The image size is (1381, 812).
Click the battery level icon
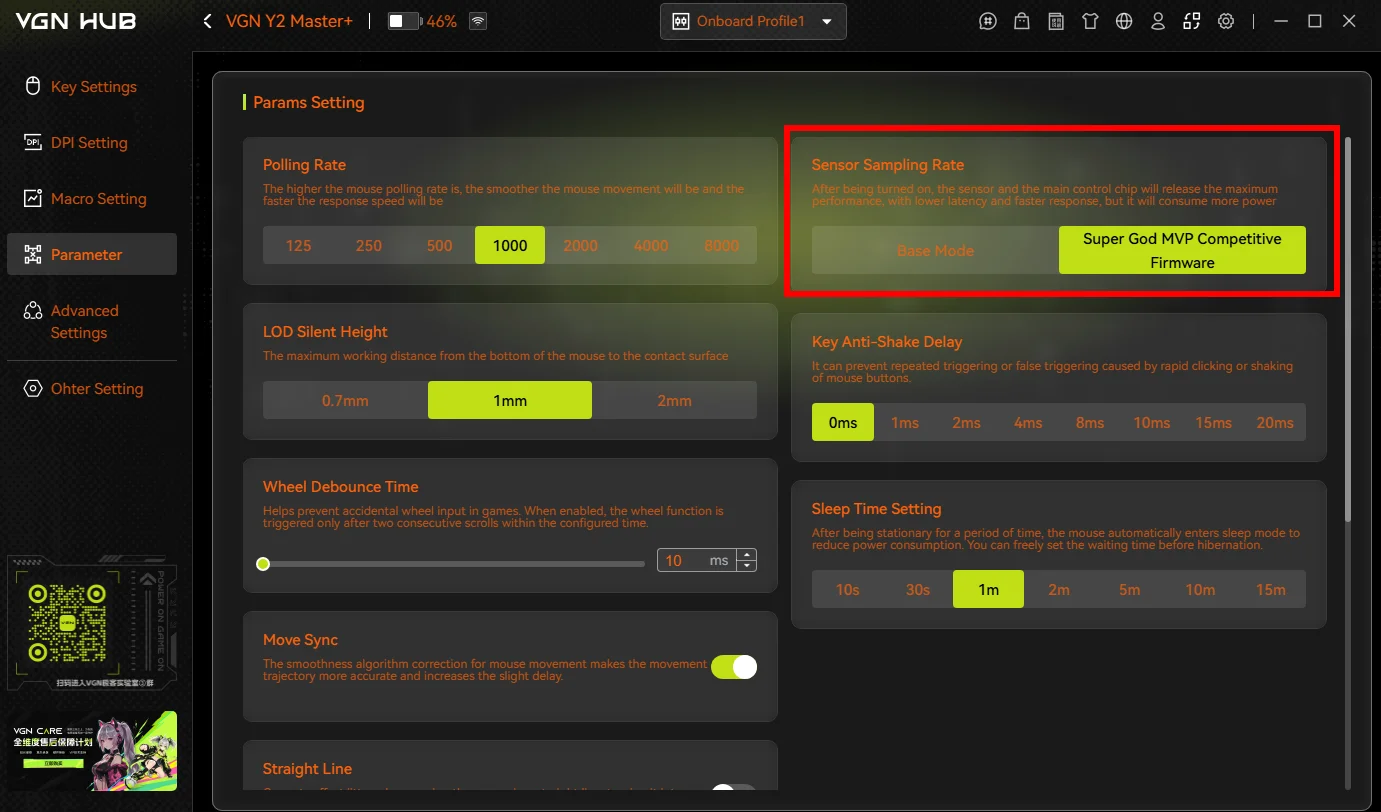click(x=404, y=21)
